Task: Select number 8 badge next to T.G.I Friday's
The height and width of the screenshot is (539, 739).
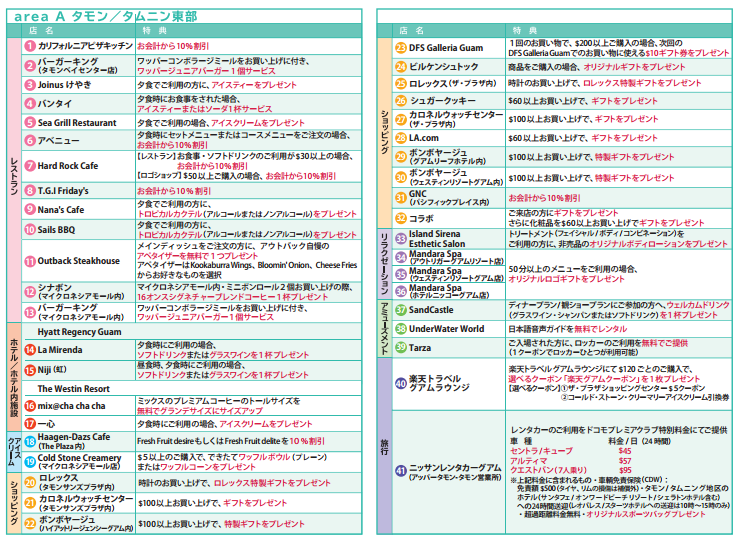Action: 30,191
